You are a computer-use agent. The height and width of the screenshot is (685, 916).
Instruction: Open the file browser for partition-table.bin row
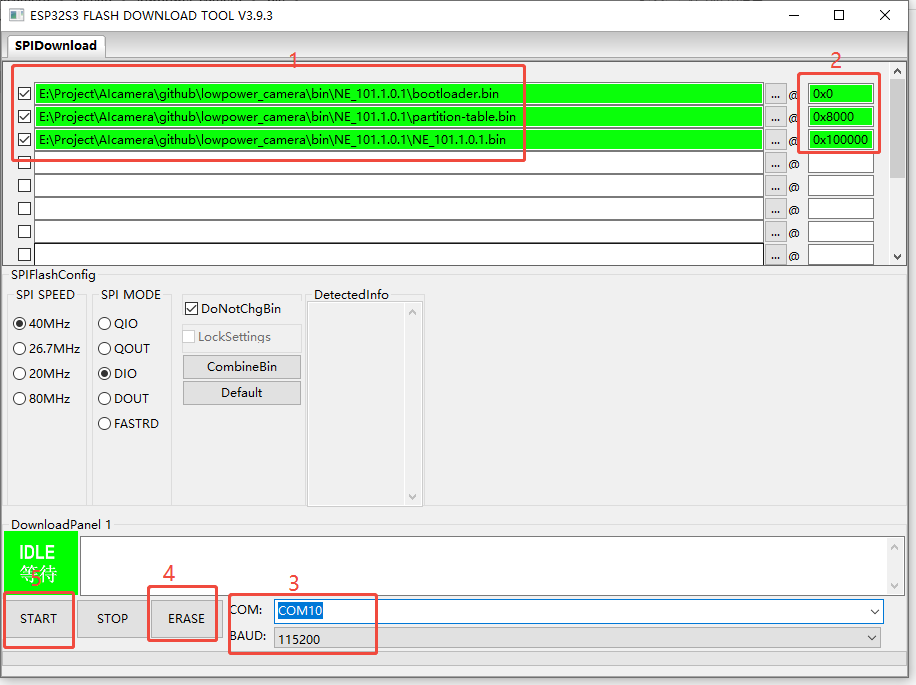776,116
